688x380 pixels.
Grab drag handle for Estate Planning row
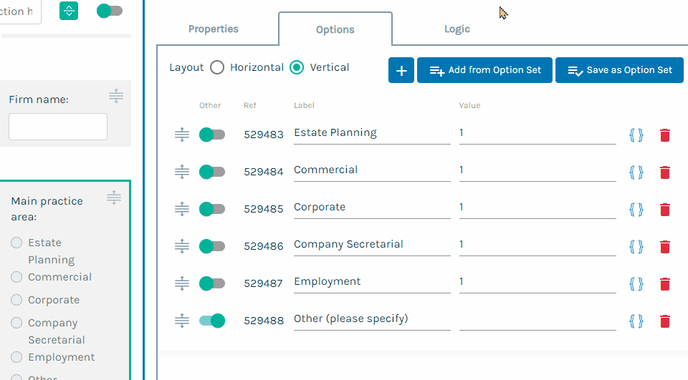[182, 134]
